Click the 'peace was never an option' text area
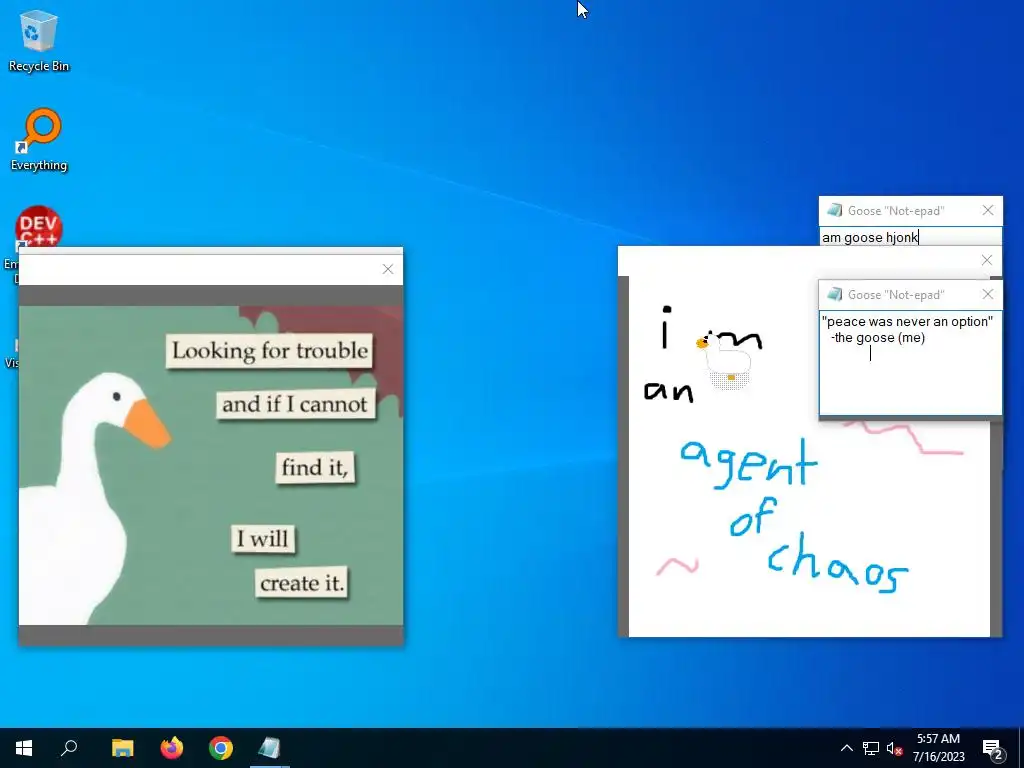The image size is (1024, 768). (910, 363)
